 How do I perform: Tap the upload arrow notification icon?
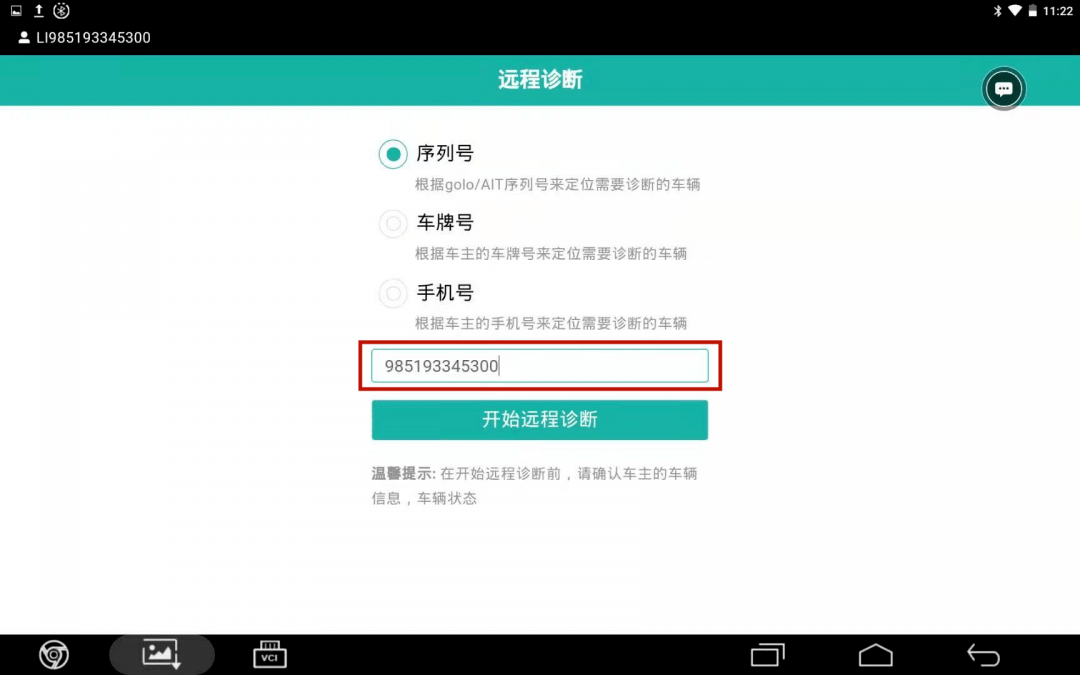39,10
